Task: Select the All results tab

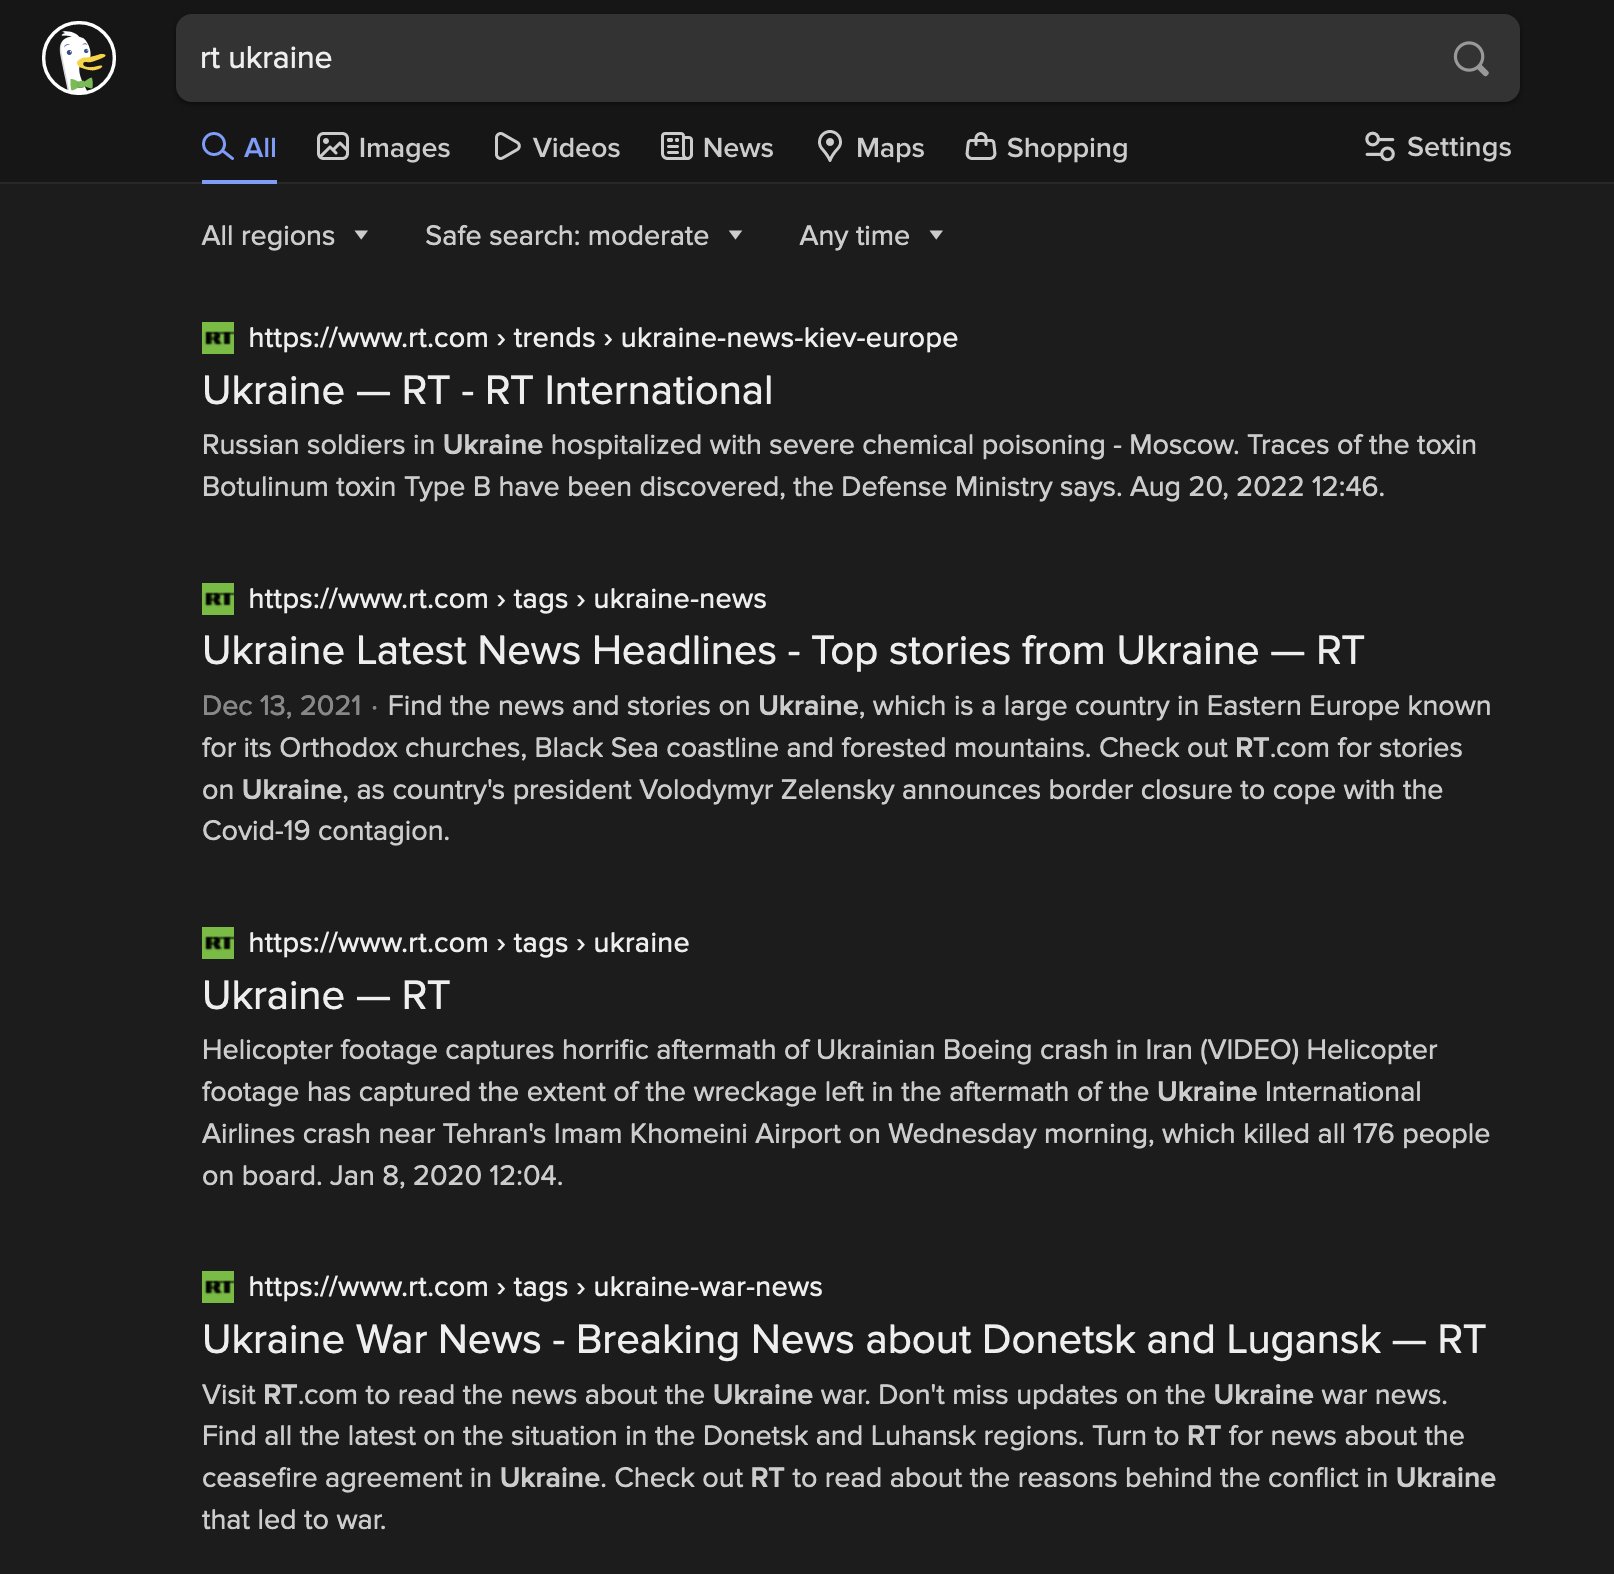Action: (x=239, y=148)
